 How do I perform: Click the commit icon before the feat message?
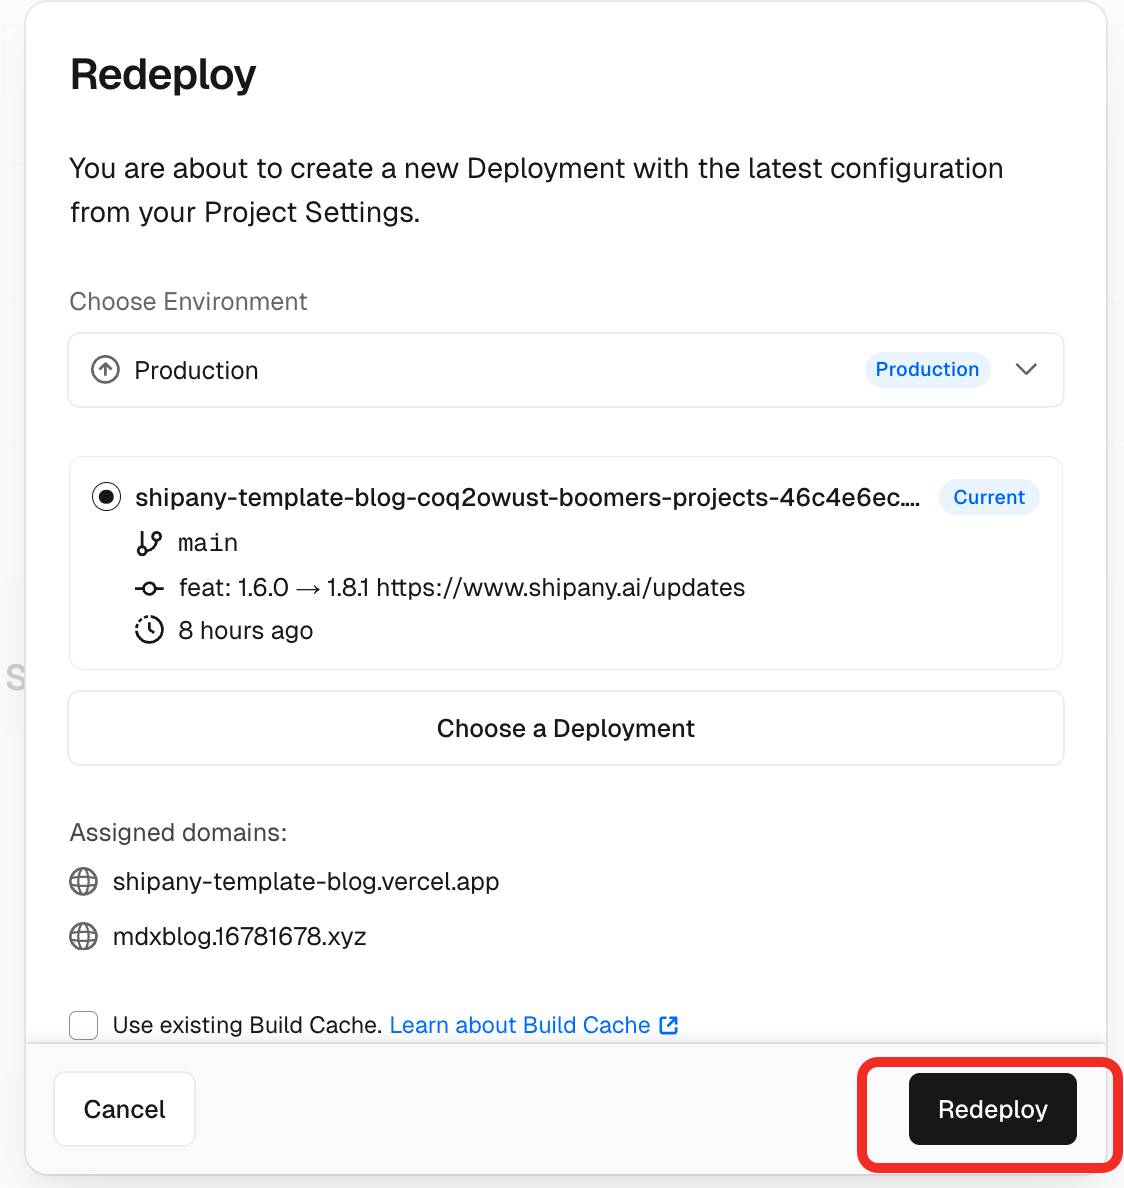(x=149, y=588)
